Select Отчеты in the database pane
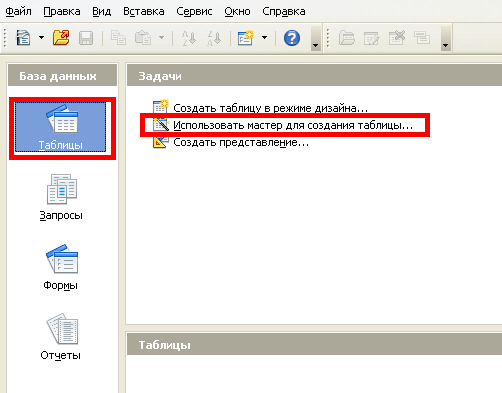The image size is (502, 393). pyautogui.click(x=61, y=337)
